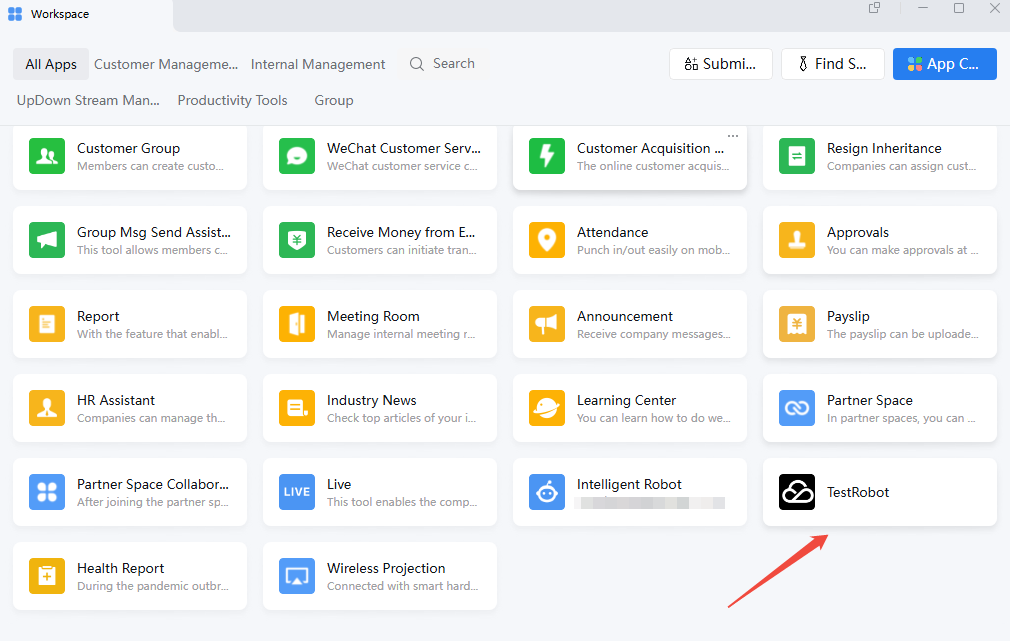Click the Intelligent Robot app icon
1010x641 pixels.
coord(547,492)
